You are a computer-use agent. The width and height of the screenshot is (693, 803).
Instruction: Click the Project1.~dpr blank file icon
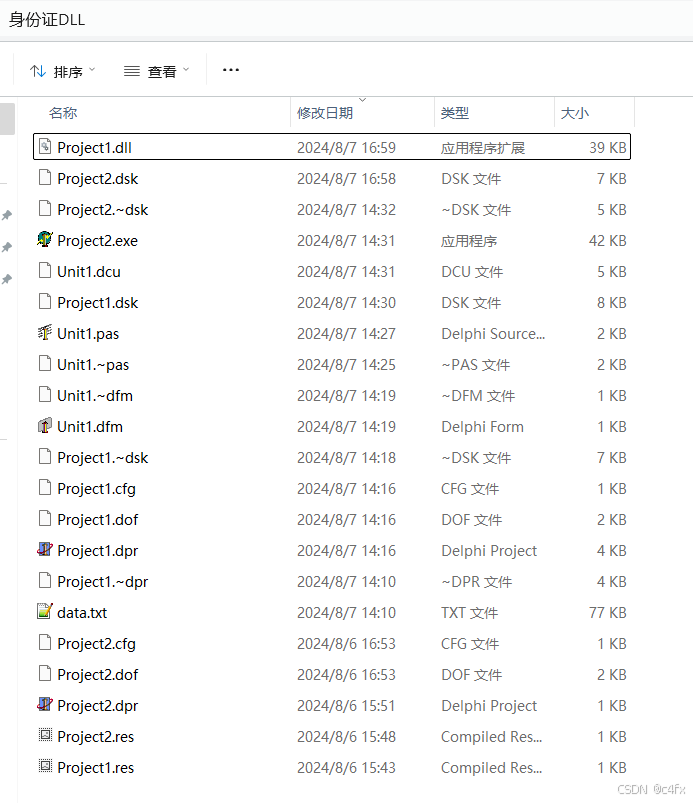(45, 581)
